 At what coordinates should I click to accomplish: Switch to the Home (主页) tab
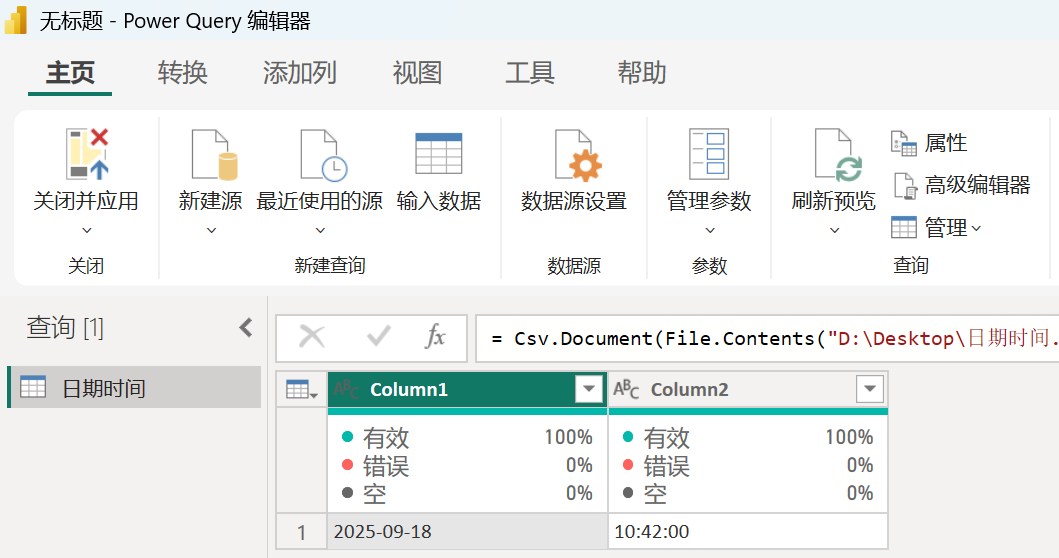(70, 73)
